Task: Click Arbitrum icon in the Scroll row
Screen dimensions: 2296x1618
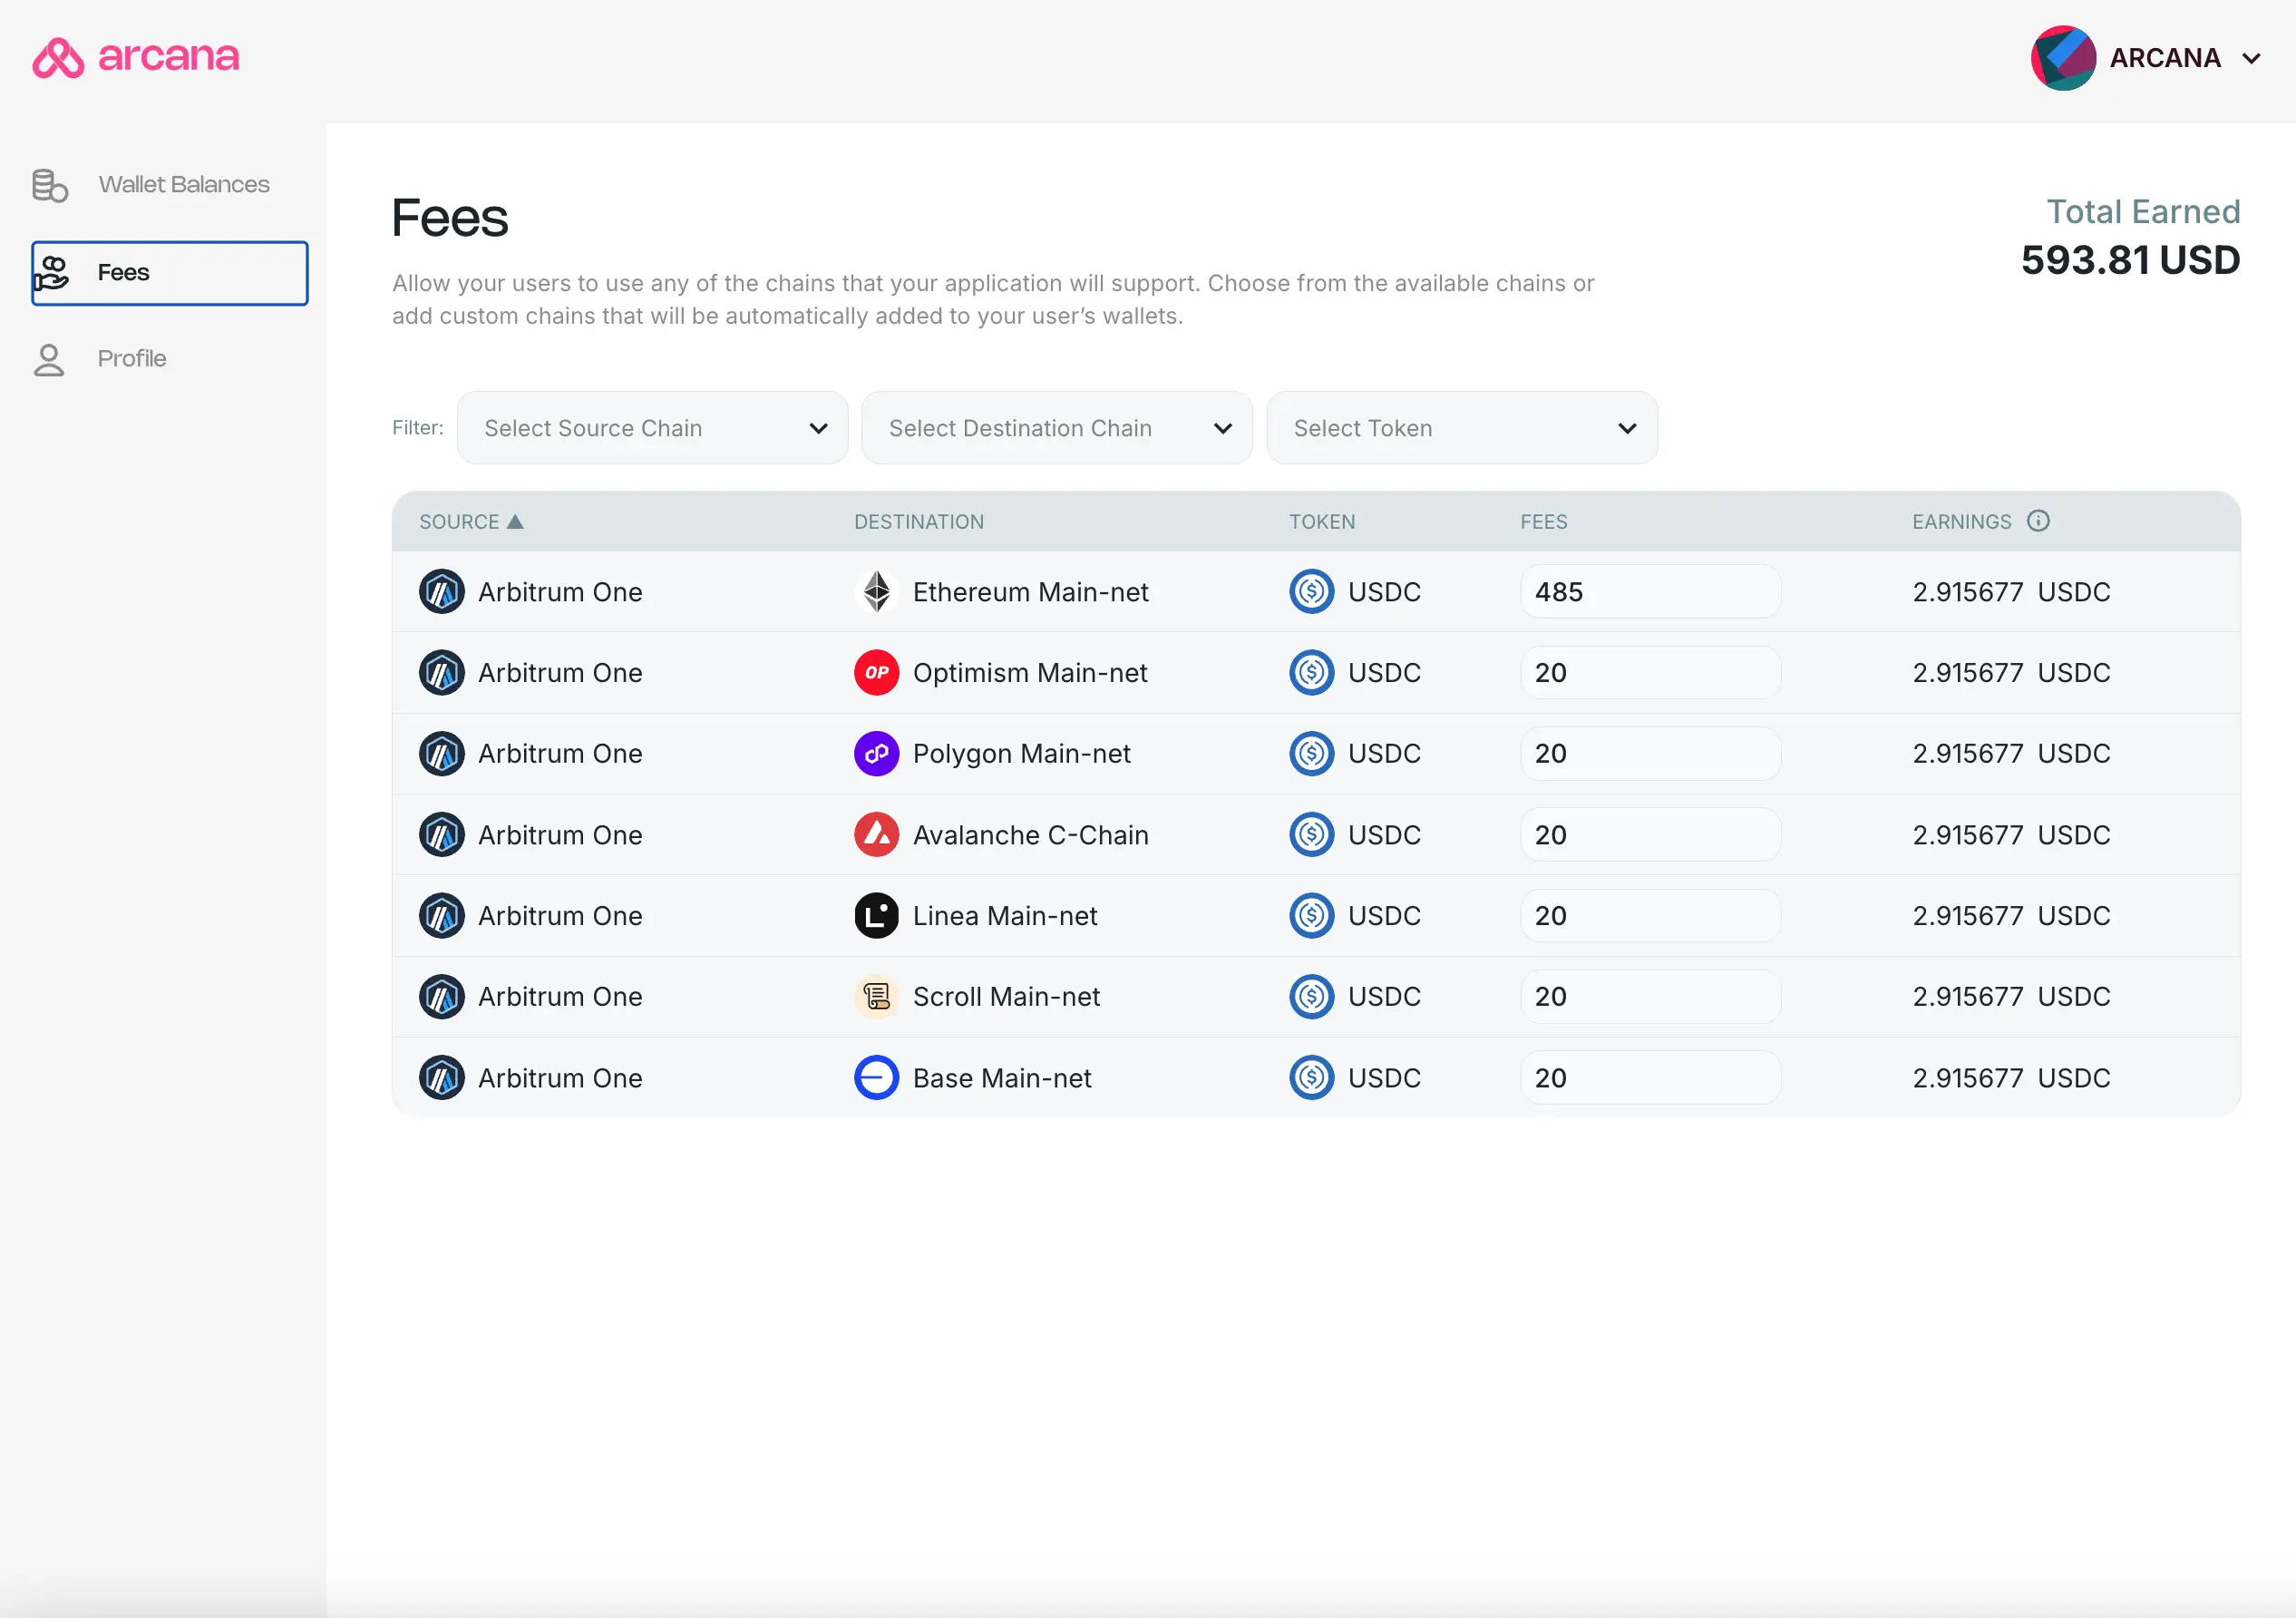Action: pos(442,997)
